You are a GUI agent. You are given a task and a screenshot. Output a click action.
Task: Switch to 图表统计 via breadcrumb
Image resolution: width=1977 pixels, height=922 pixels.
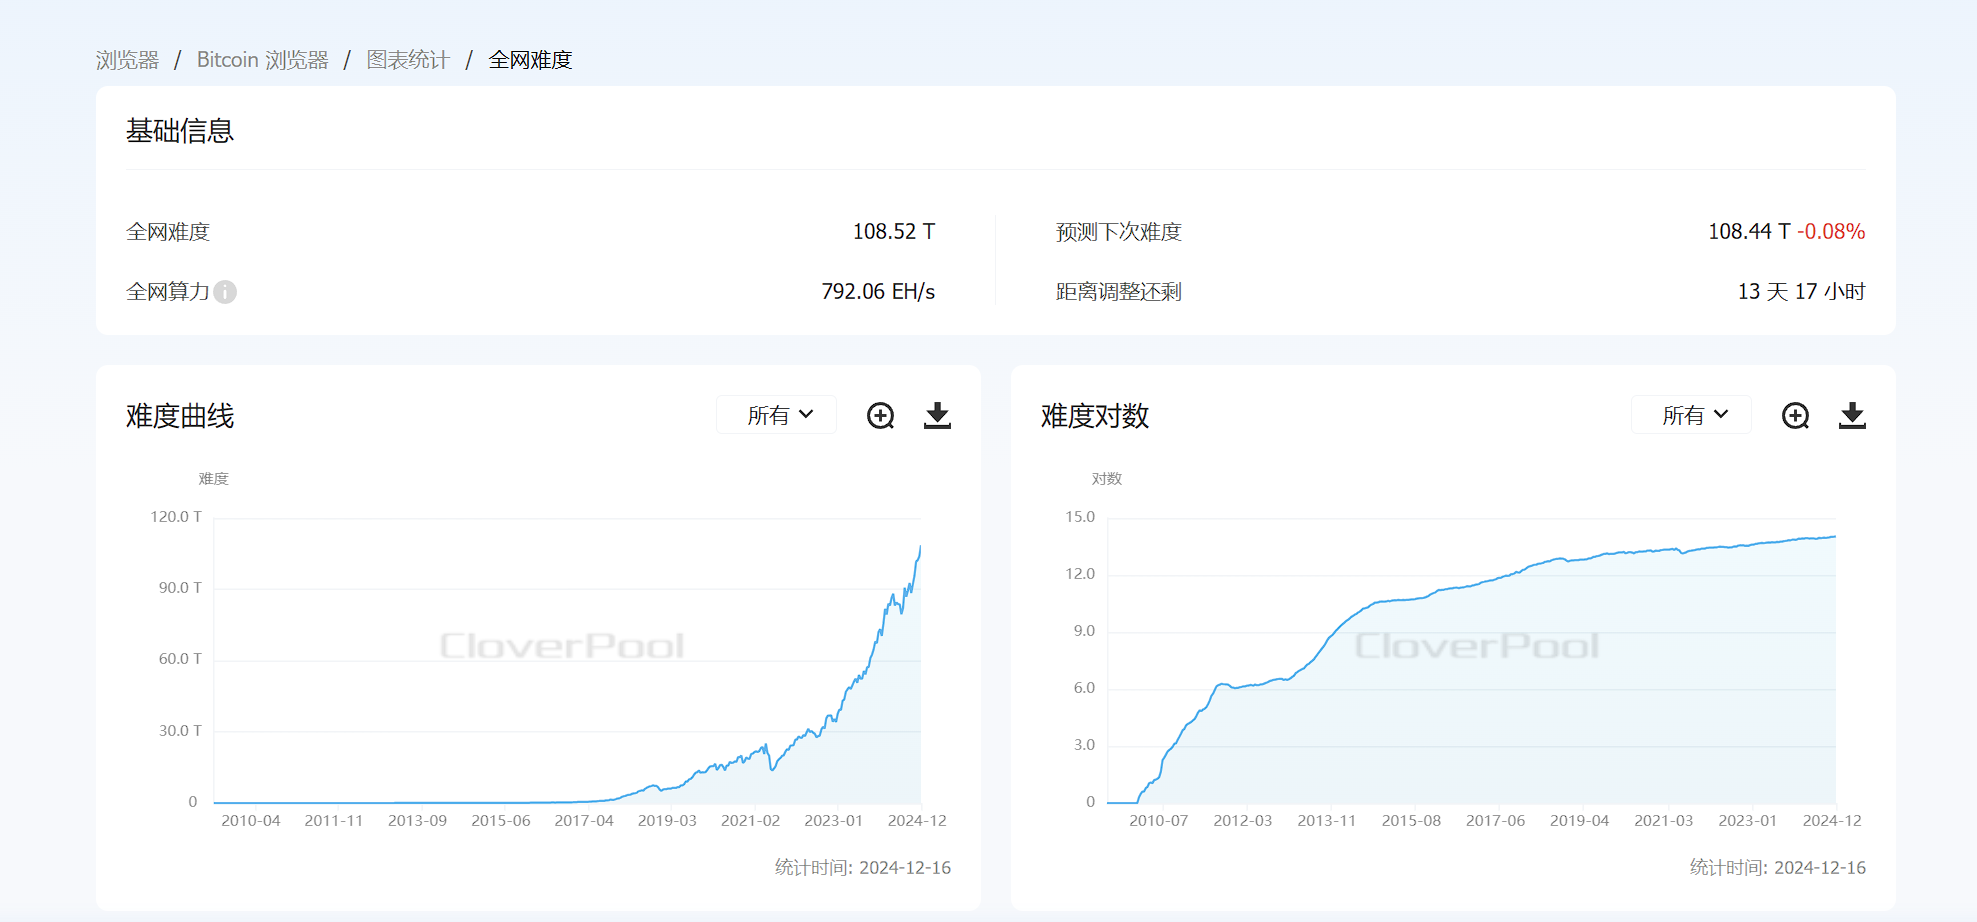tap(408, 59)
